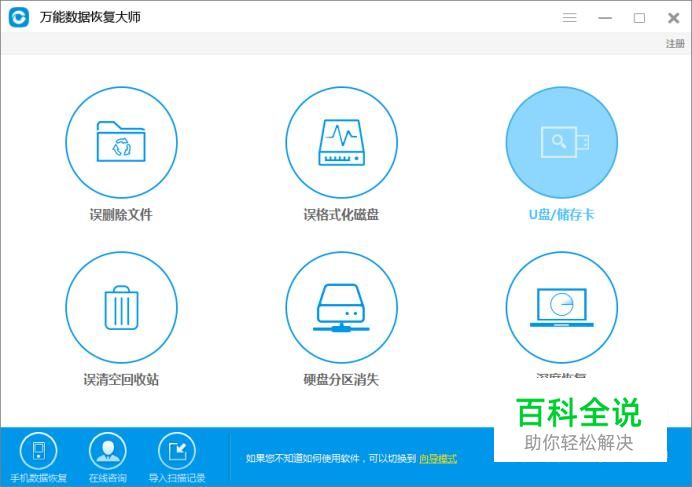Select the formatted disk recovery icon
692x487 pixels.
tap(341, 142)
